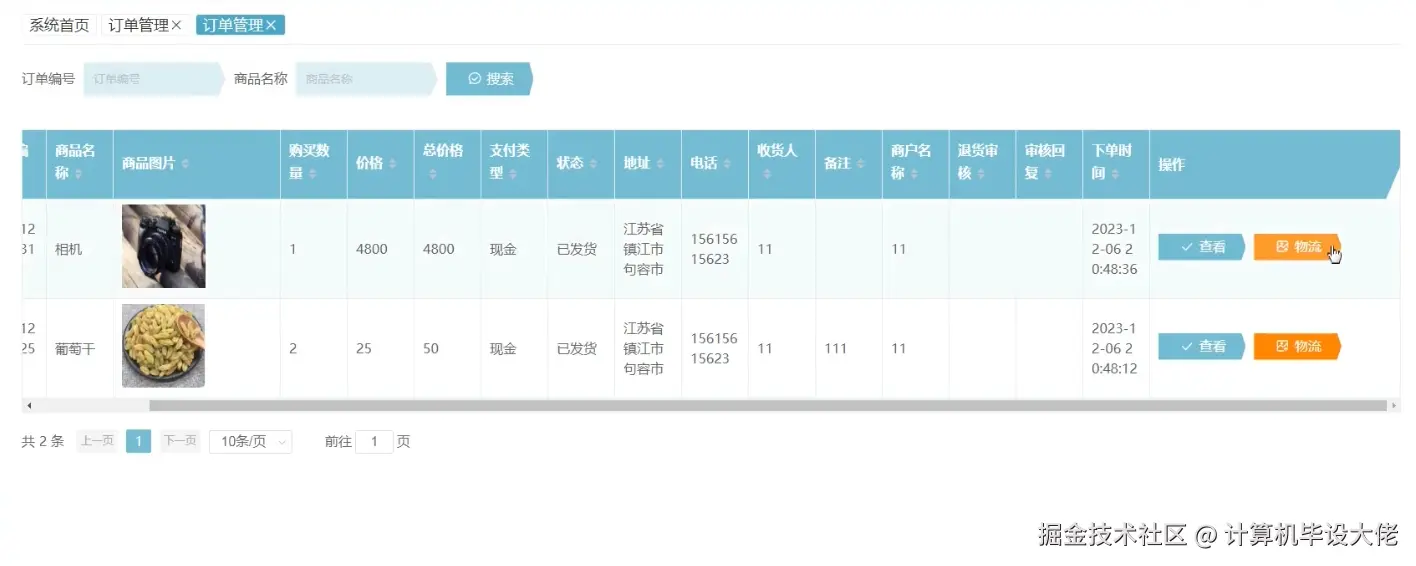Click the order time 2023-12-06 20:48:12
Viewport: 1416px width, 566px height.
click(x=1114, y=349)
